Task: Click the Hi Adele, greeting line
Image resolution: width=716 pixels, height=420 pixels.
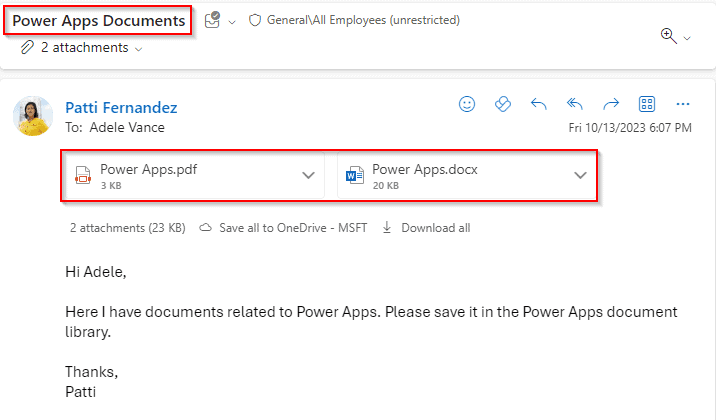Action: pyautogui.click(x=95, y=272)
